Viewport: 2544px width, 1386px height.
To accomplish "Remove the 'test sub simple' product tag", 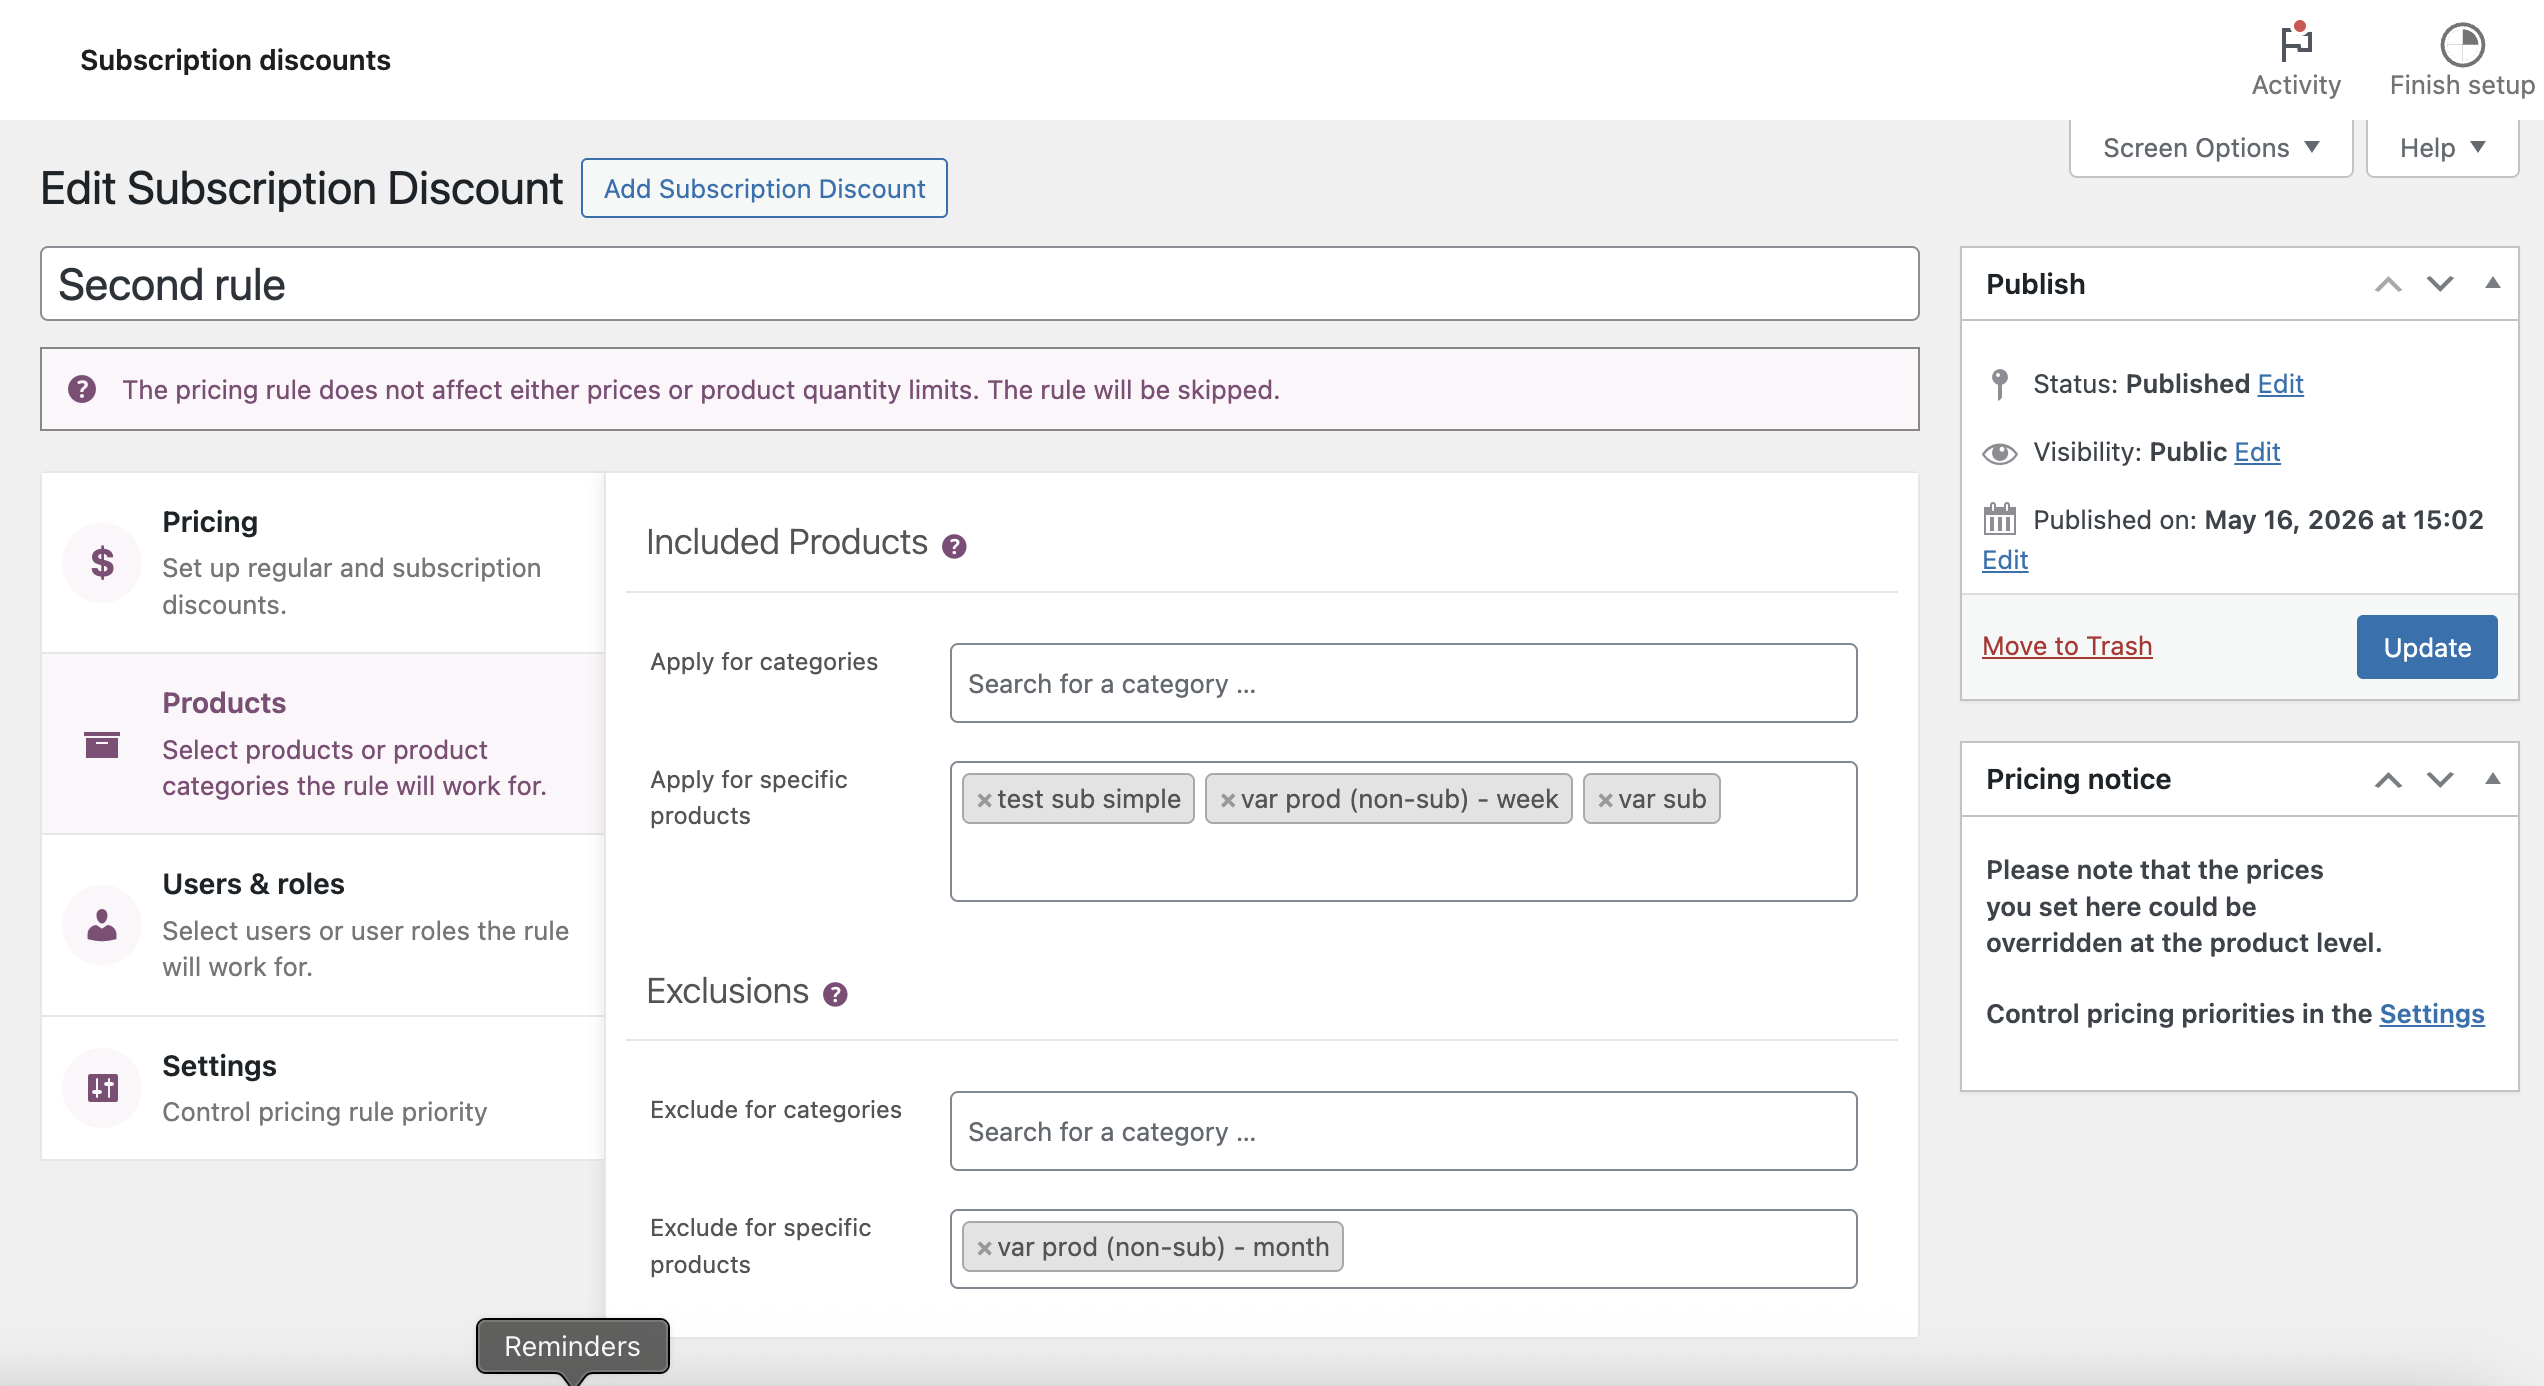I will point(984,800).
